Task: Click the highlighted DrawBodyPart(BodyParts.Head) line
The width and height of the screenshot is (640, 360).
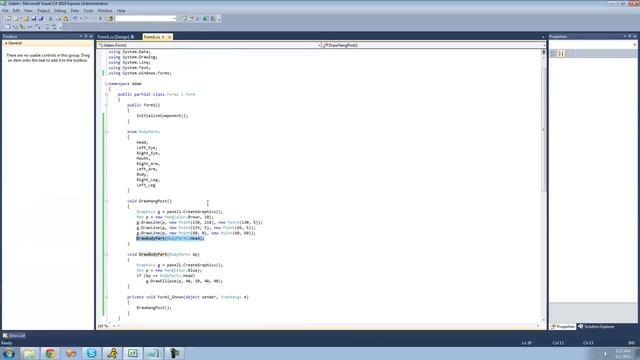Action: click(x=170, y=238)
